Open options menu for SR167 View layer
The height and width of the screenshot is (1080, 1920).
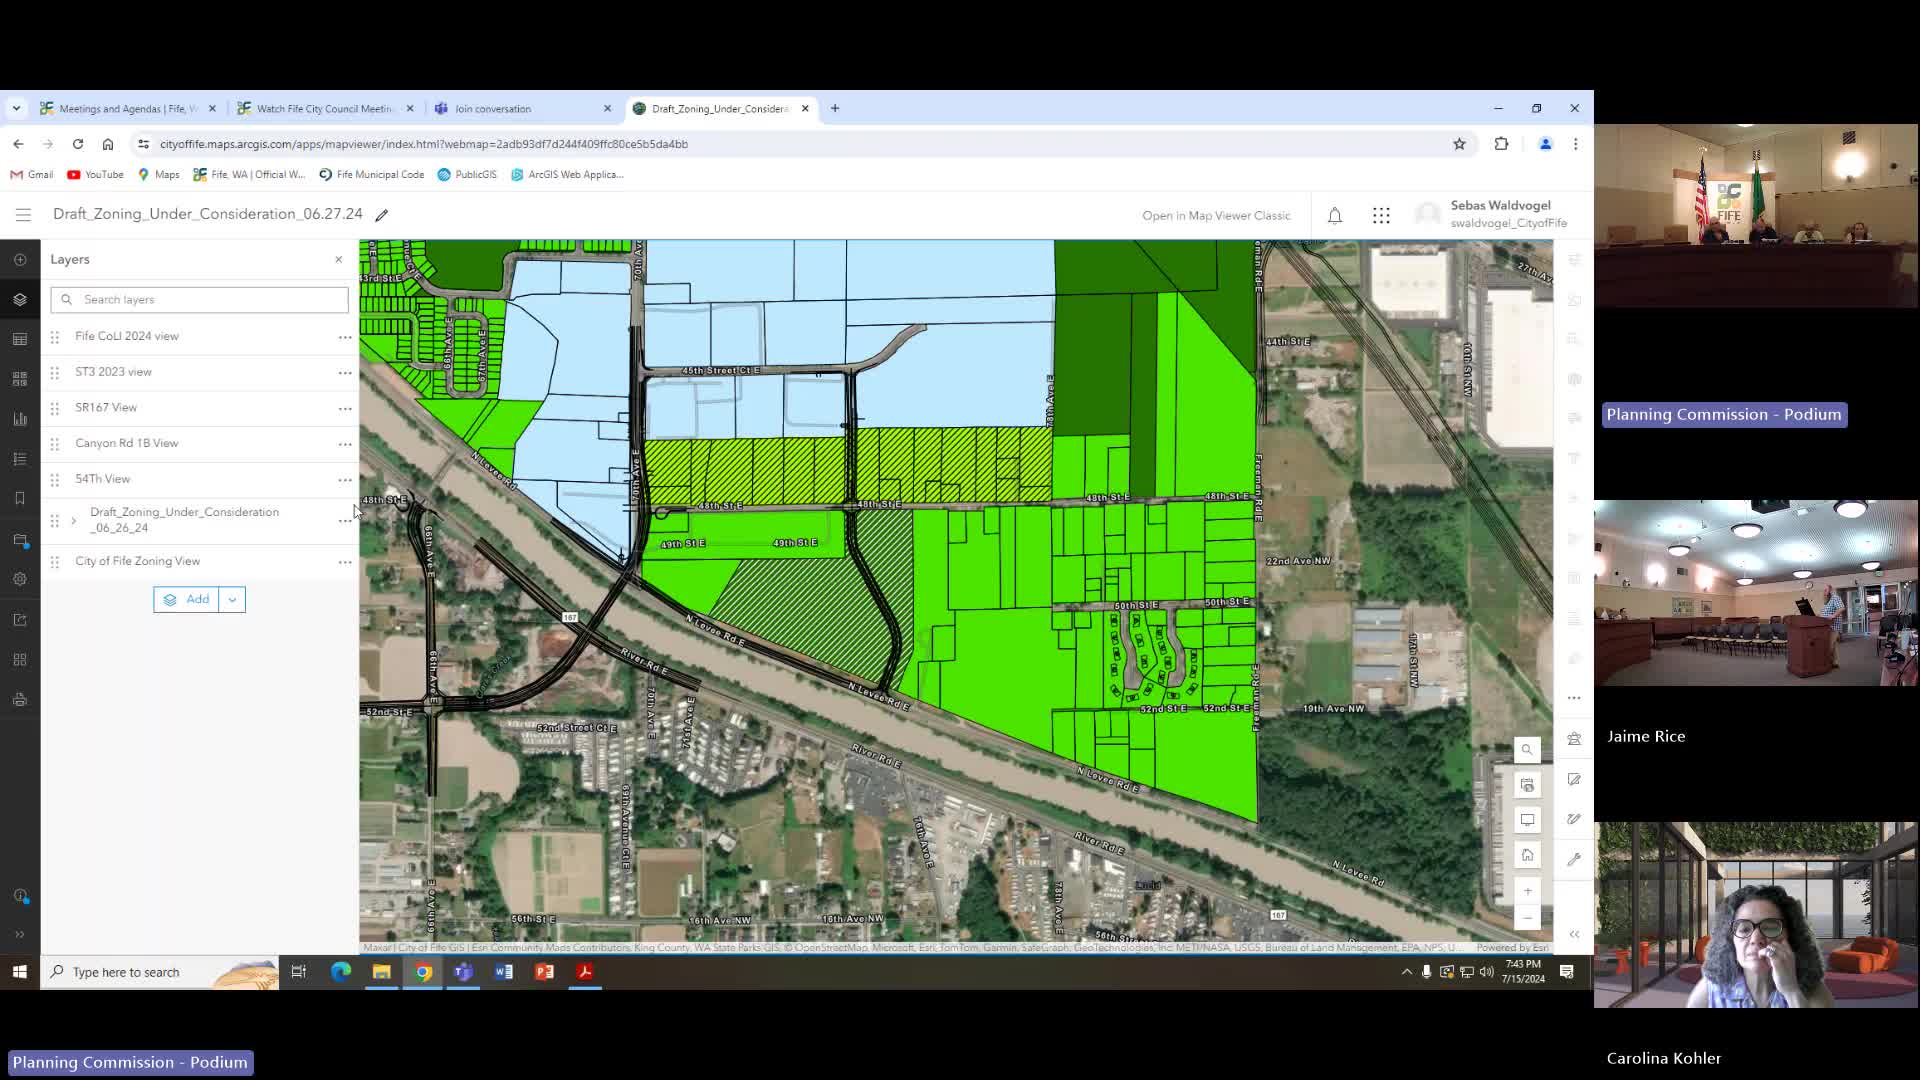345,408
